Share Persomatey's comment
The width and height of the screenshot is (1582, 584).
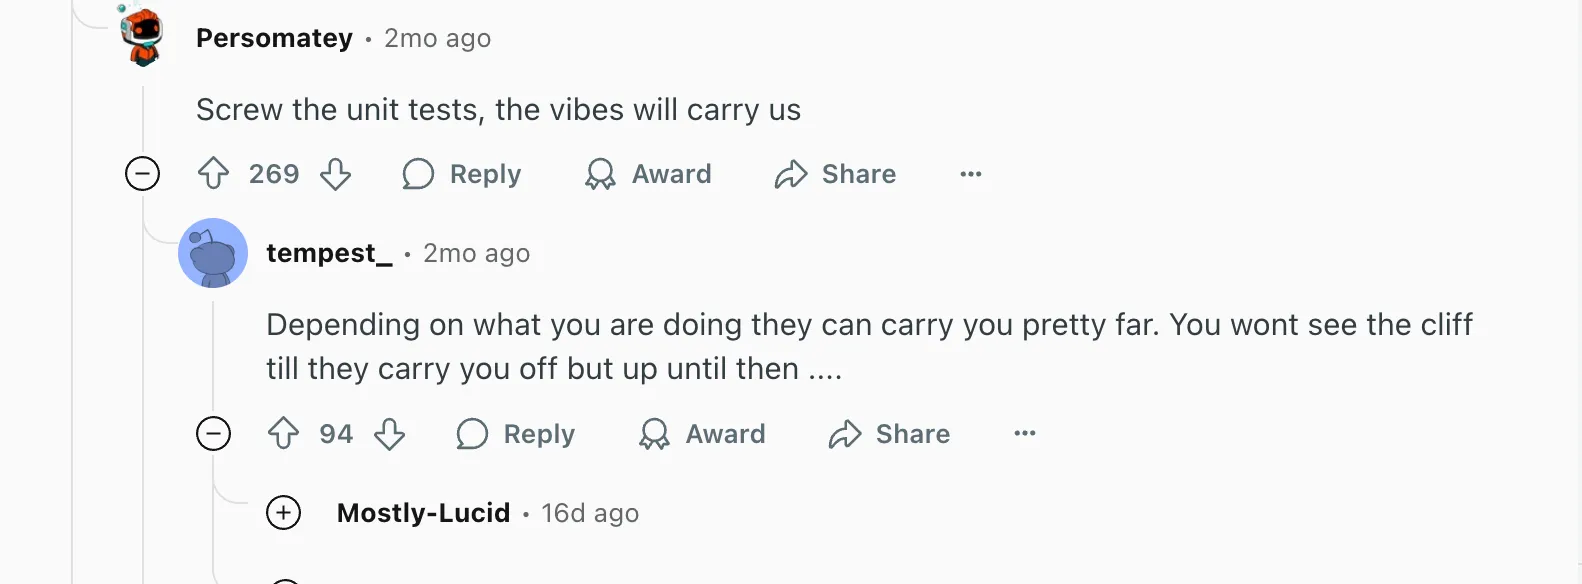click(x=835, y=173)
